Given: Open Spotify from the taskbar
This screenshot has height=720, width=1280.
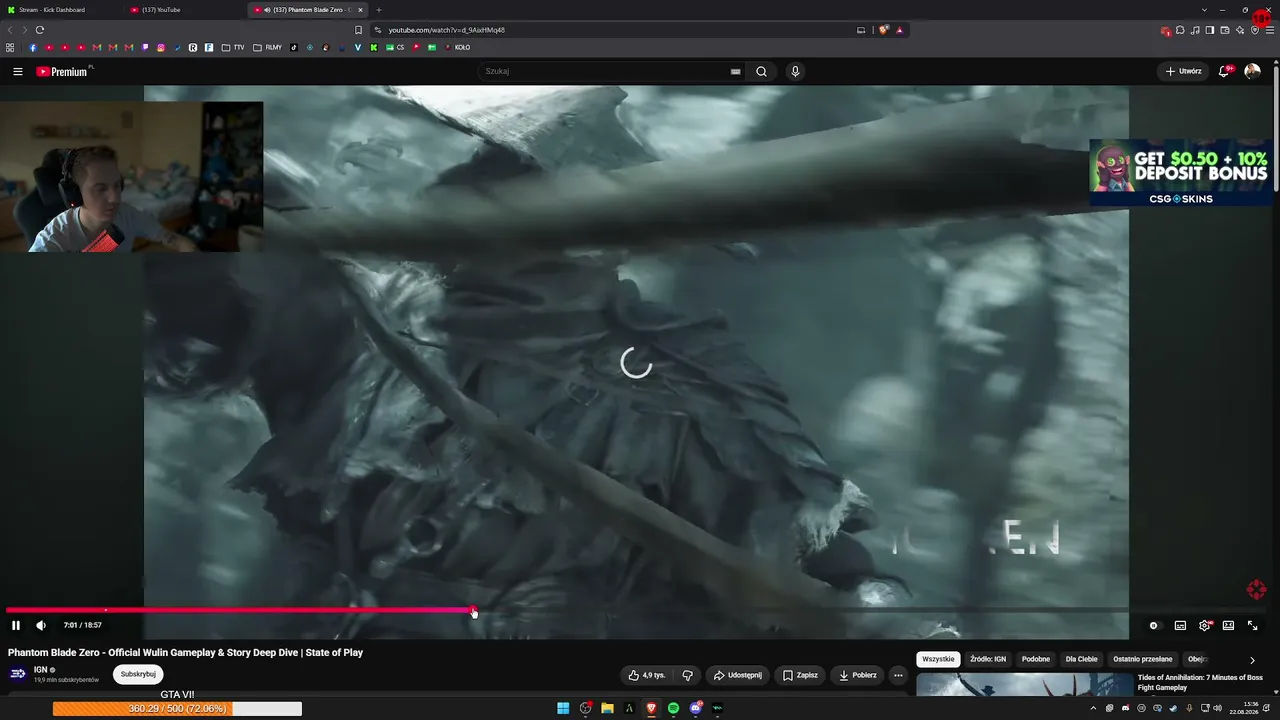Looking at the screenshot, I should [674, 708].
